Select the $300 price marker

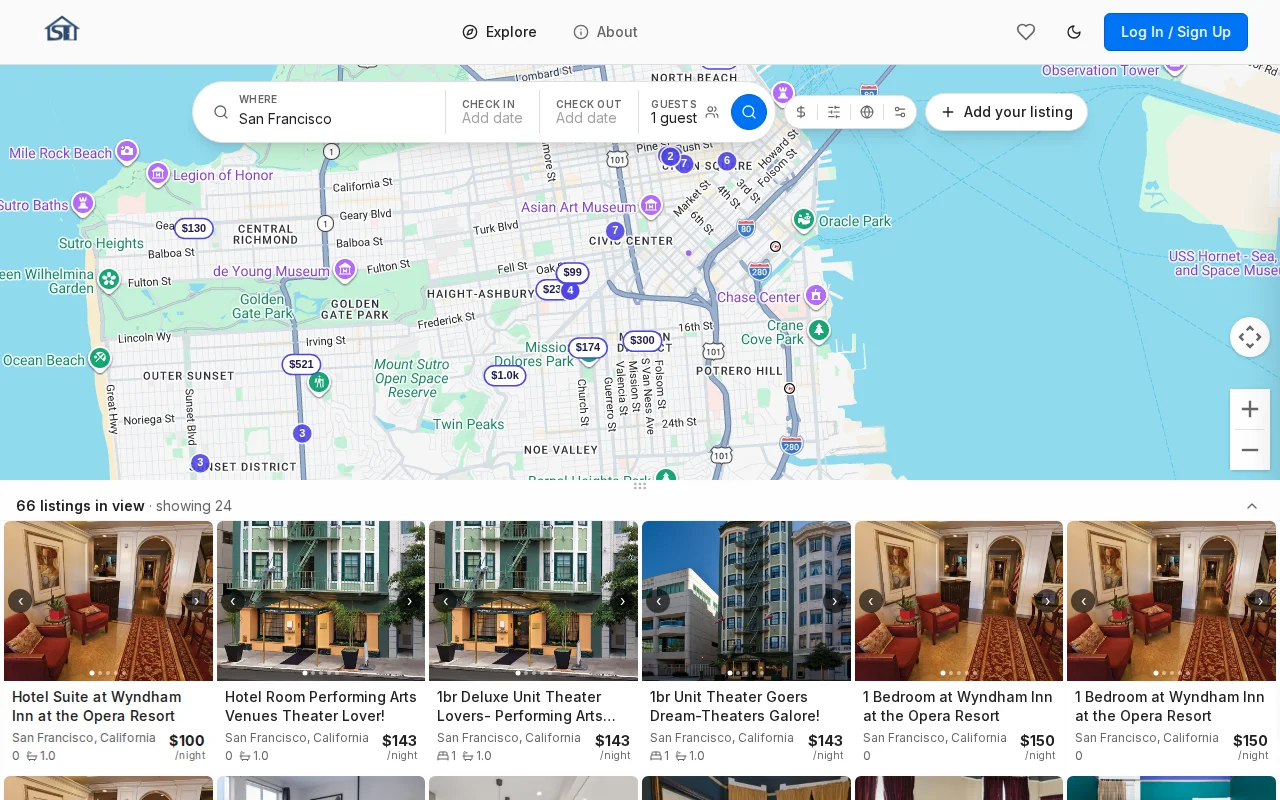[x=642, y=340]
